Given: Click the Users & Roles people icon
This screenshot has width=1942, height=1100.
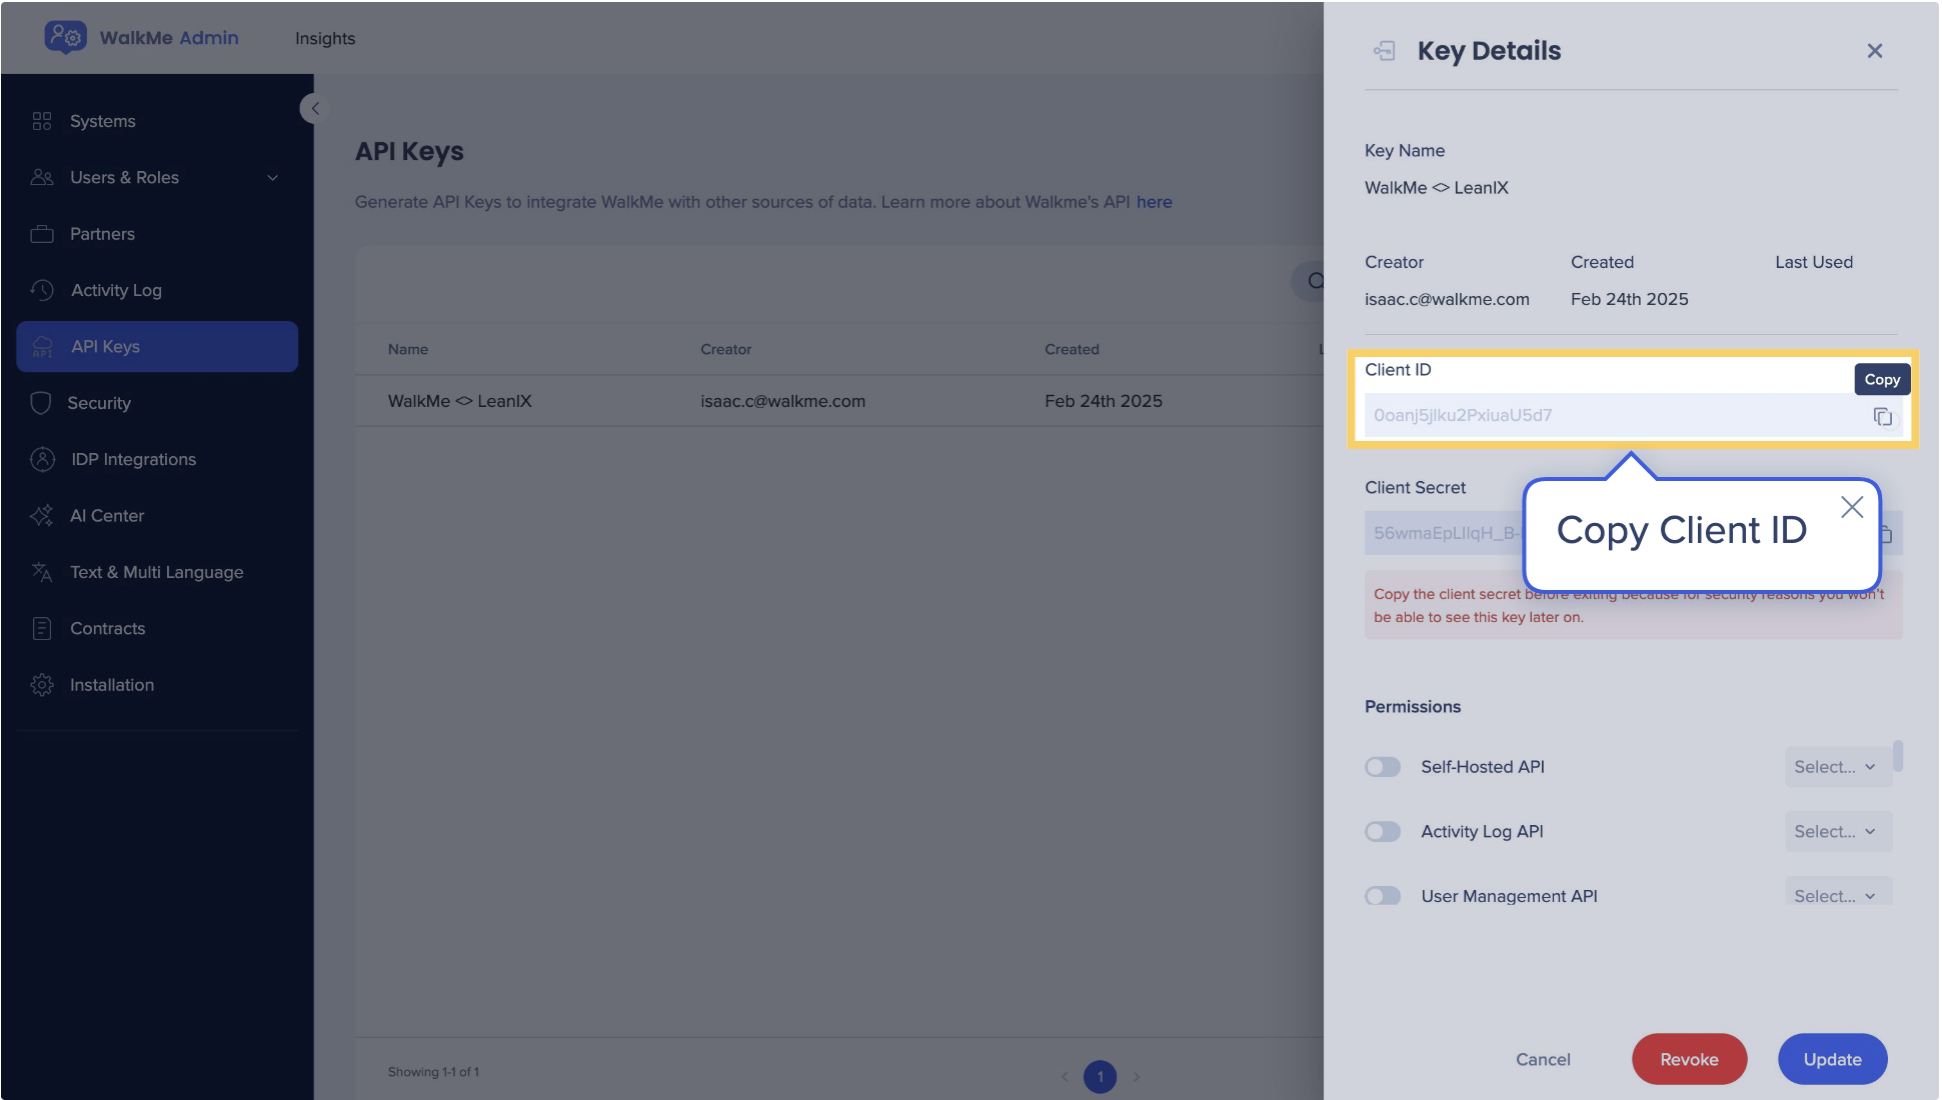Looking at the screenshot, I should click(x=42, y=177).
